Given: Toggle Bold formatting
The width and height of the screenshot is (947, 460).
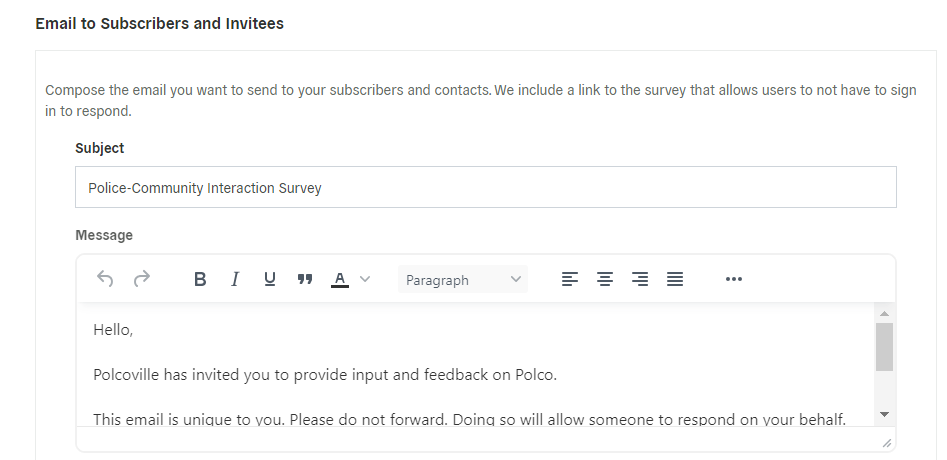Looking at the screenshot, I should point(200,280).
